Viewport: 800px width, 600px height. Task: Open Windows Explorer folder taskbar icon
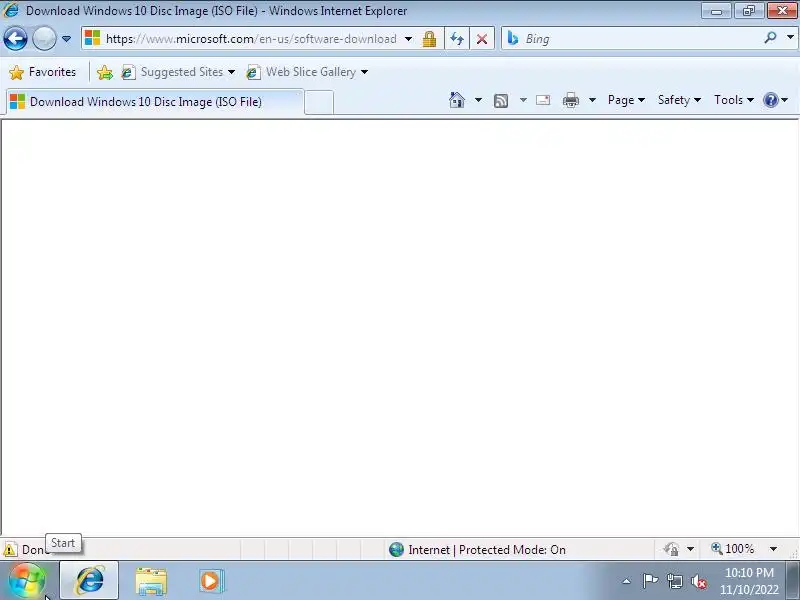151,581
